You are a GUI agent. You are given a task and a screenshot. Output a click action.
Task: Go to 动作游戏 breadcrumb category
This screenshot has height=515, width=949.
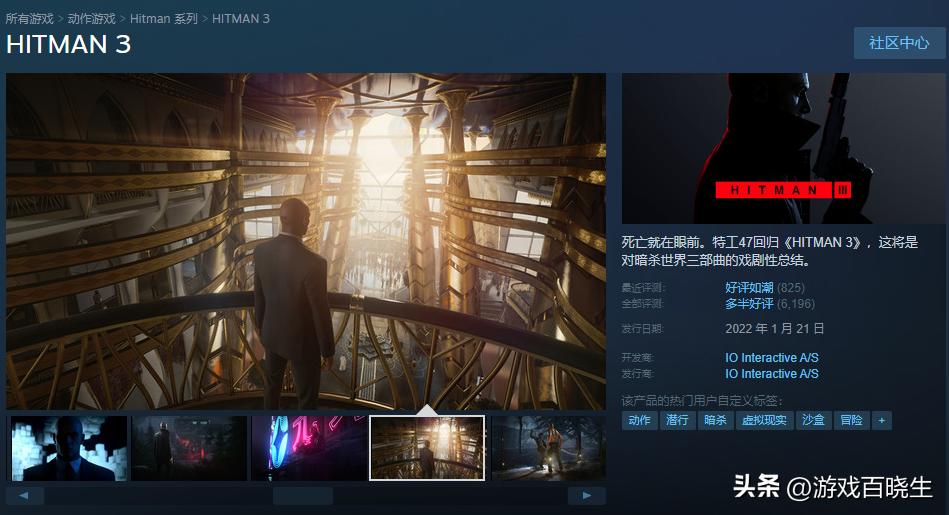pos(91,19)
